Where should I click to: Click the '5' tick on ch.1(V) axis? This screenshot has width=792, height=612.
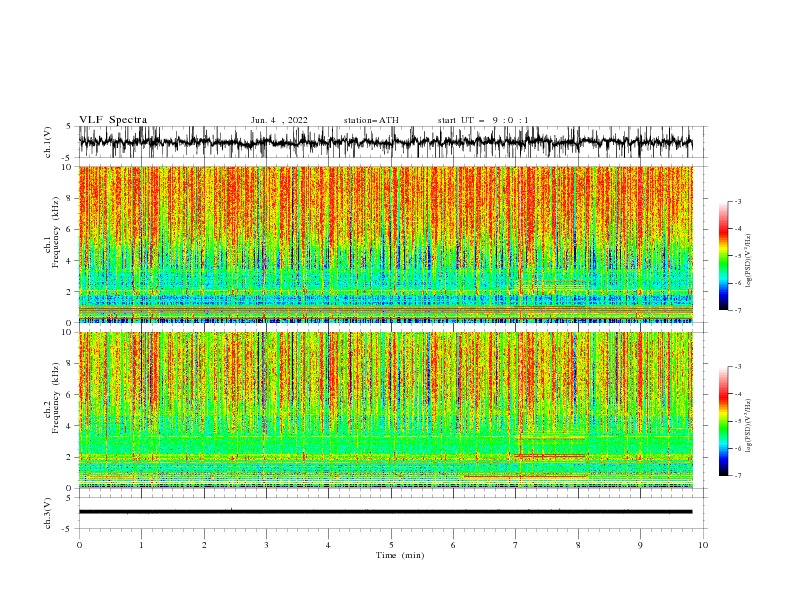pos(69,126)
